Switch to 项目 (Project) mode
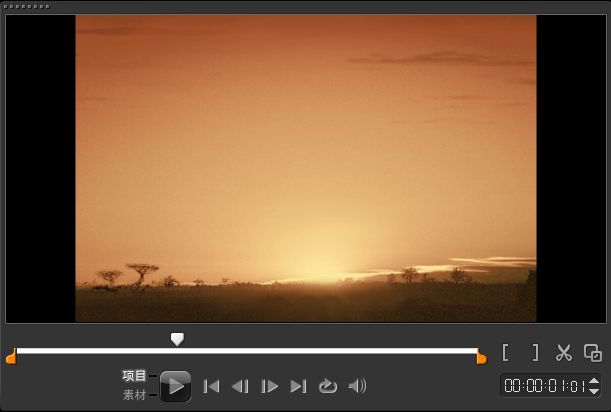This screenshot has width=611, height=412. [x=134, y=376]
